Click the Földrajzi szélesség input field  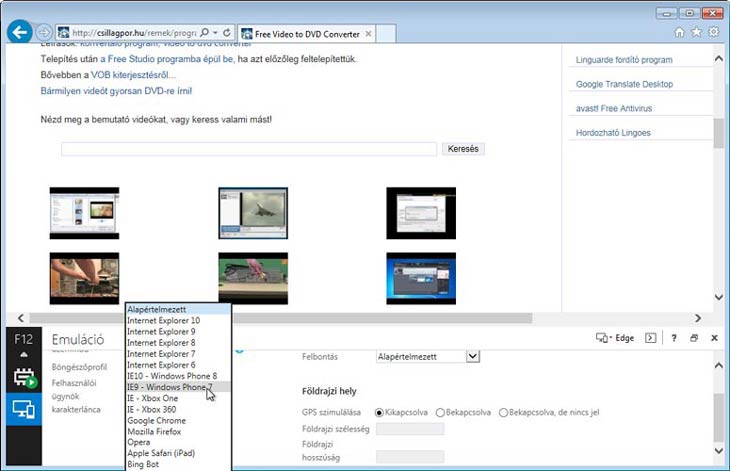coord(410,429)
